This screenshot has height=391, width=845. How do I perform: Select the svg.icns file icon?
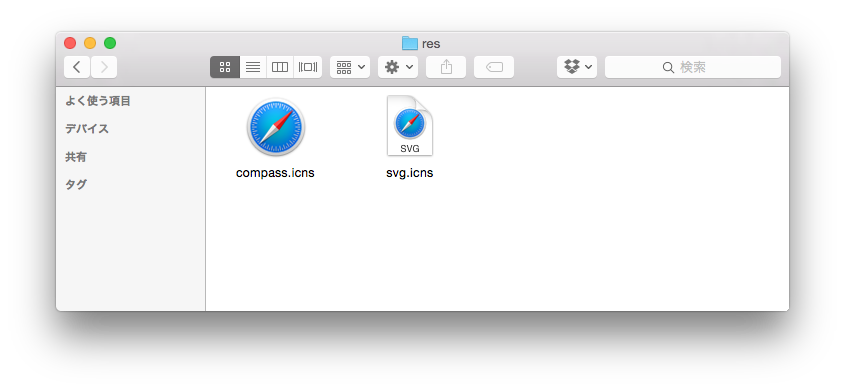pyautogui.click(x=410, y=125)
